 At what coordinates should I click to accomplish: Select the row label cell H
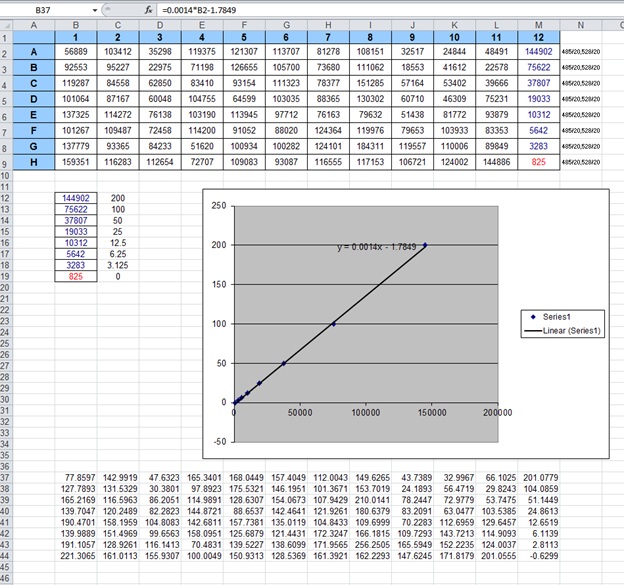pos(34,160)
